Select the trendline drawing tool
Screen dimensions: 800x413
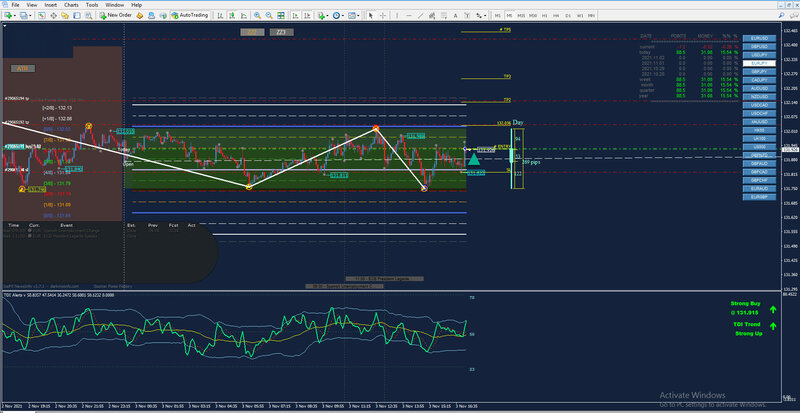(420, 16)
